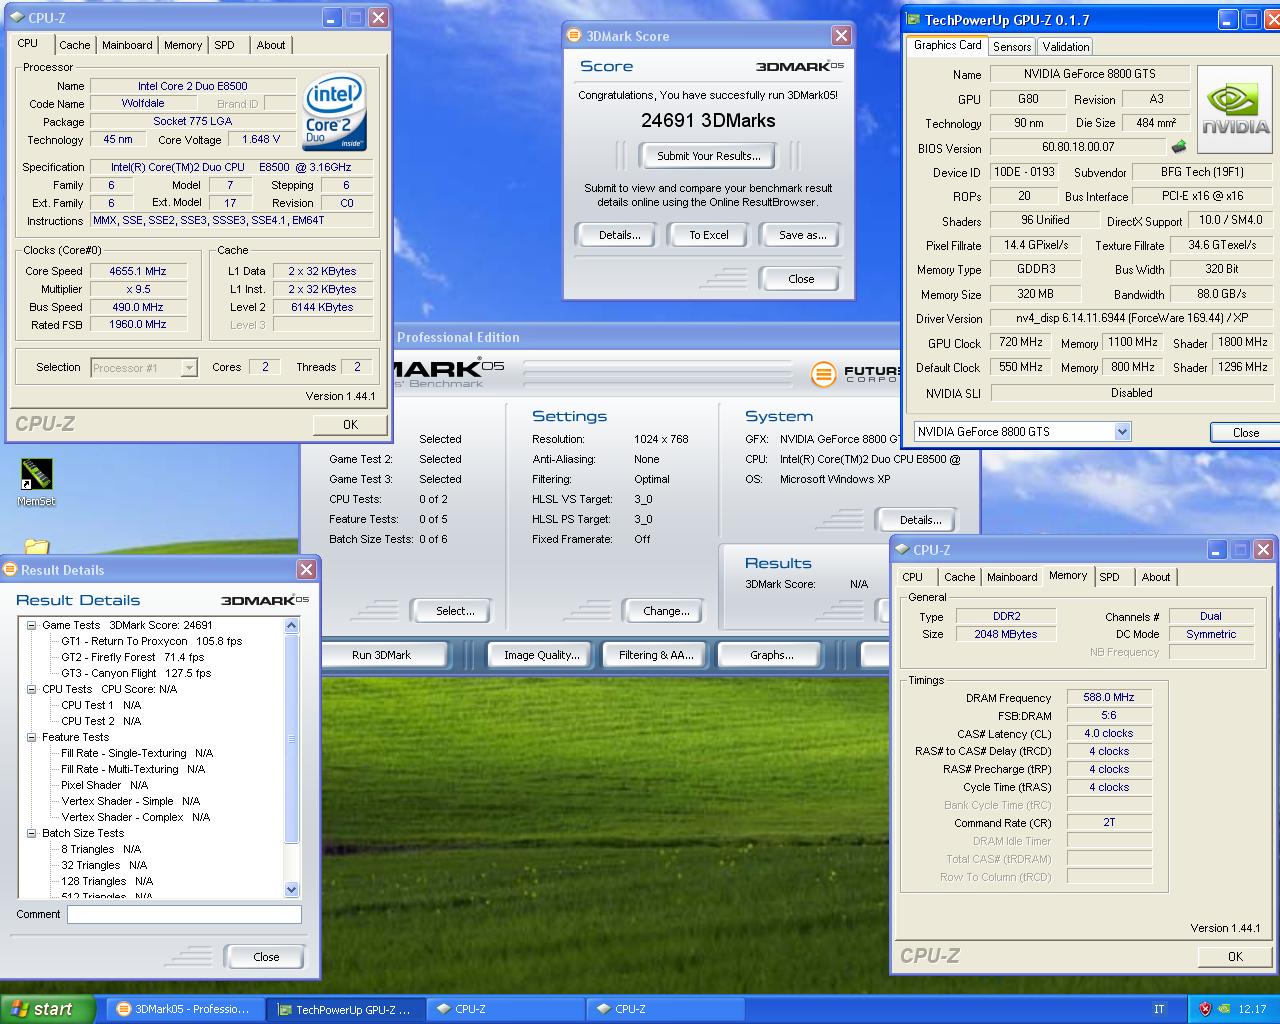
Task: Select GT1 - Return To Proxycon result row
Action: pos(152,641)
